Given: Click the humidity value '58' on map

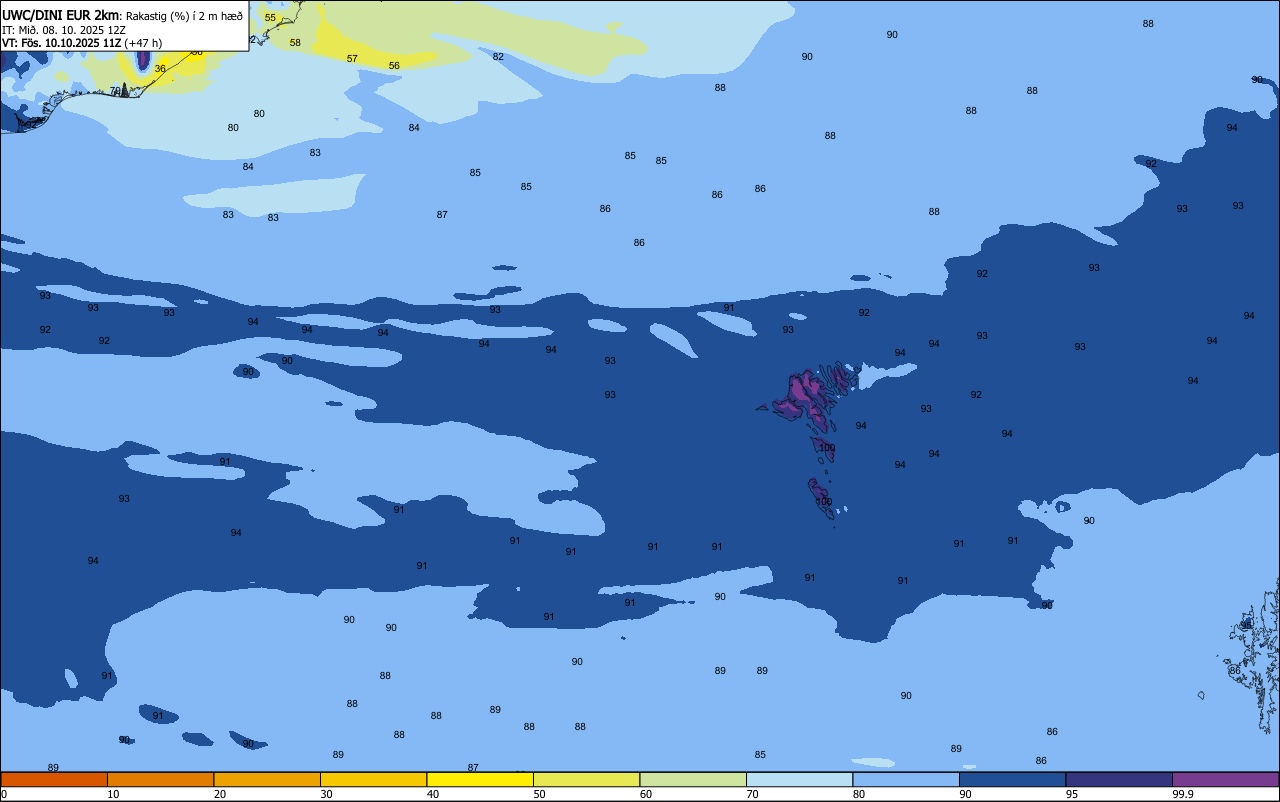Looking at the screenshot, I should pos(295,43).
